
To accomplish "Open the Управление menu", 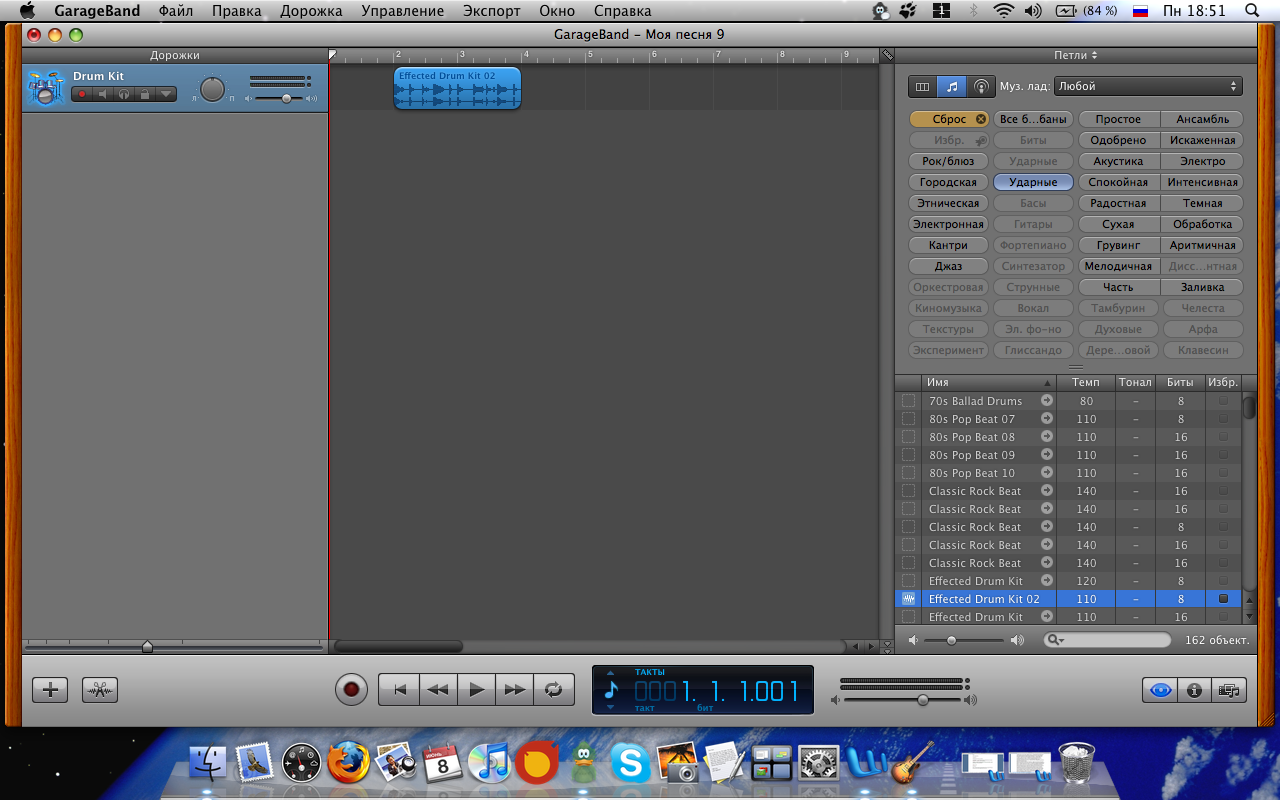I will click(x=402, y=11).
